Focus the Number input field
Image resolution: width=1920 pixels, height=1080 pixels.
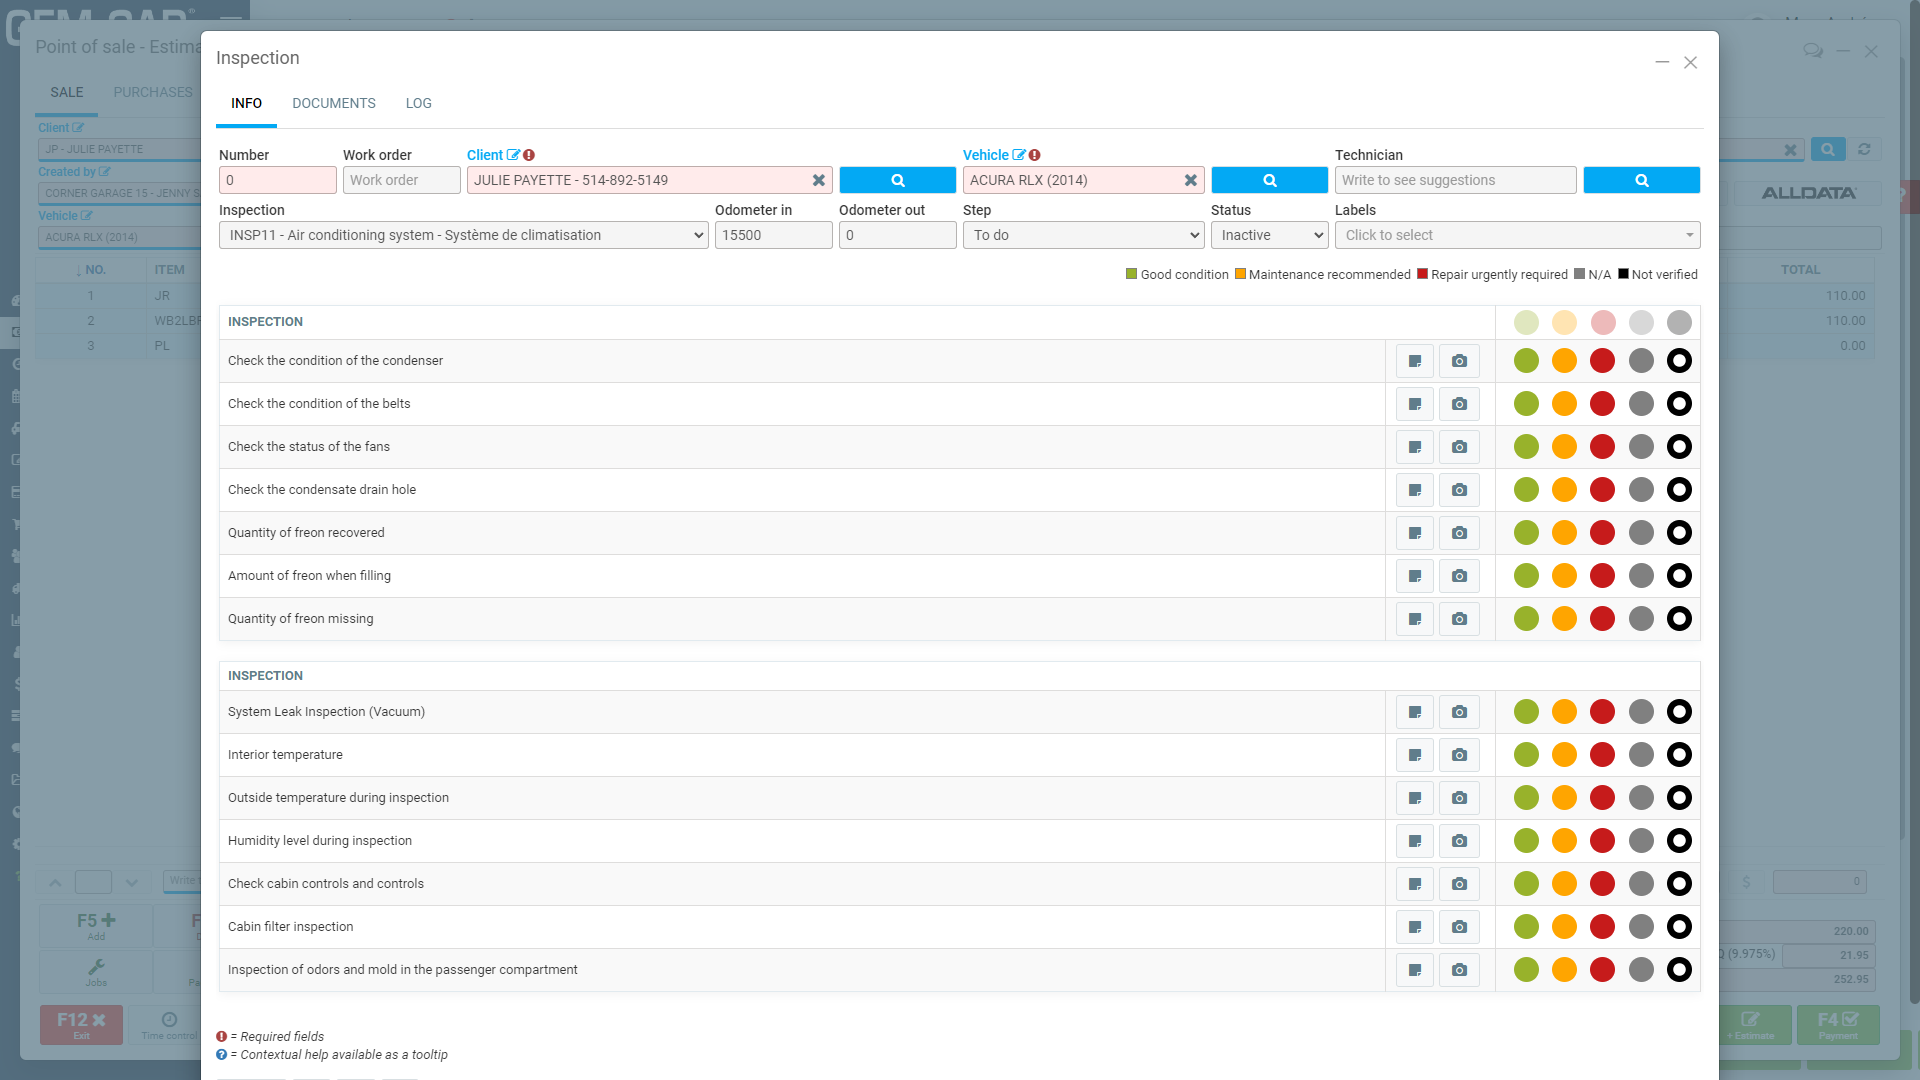click(x=278, y=180)
